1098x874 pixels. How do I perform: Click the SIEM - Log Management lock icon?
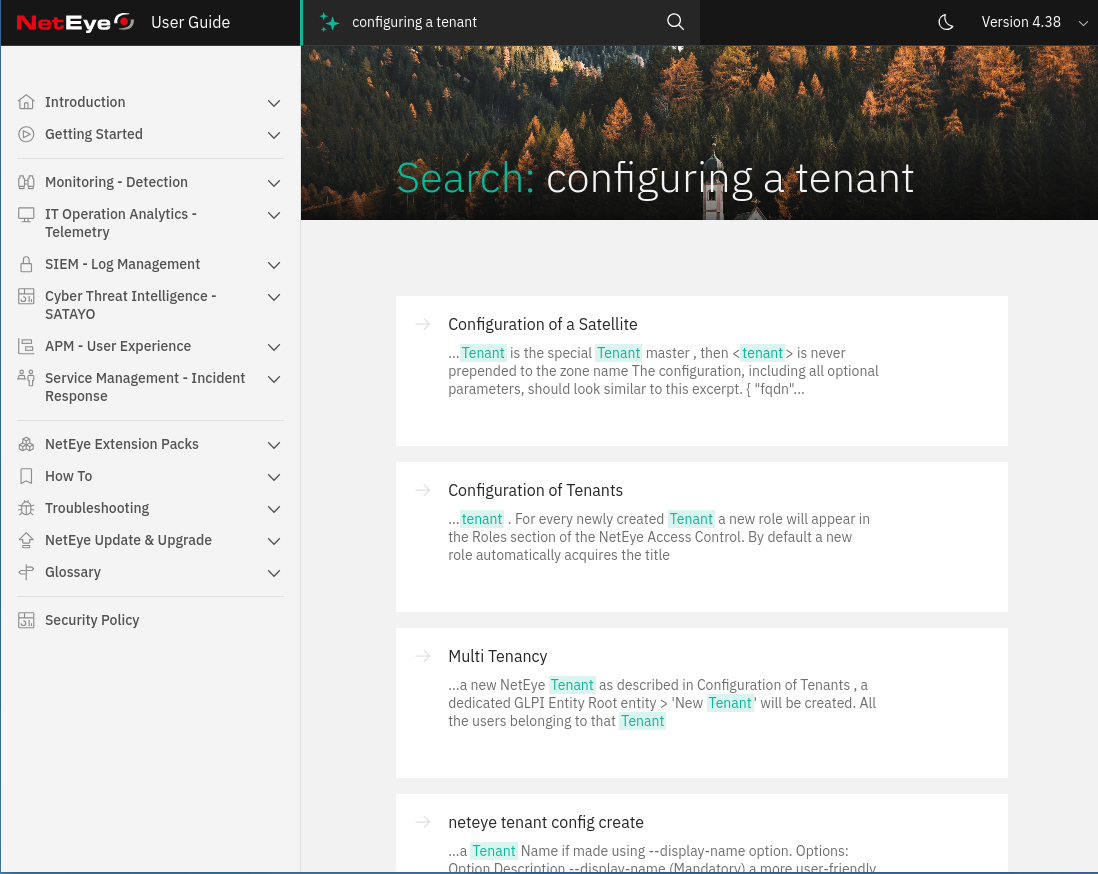click(x=25, y=264)
